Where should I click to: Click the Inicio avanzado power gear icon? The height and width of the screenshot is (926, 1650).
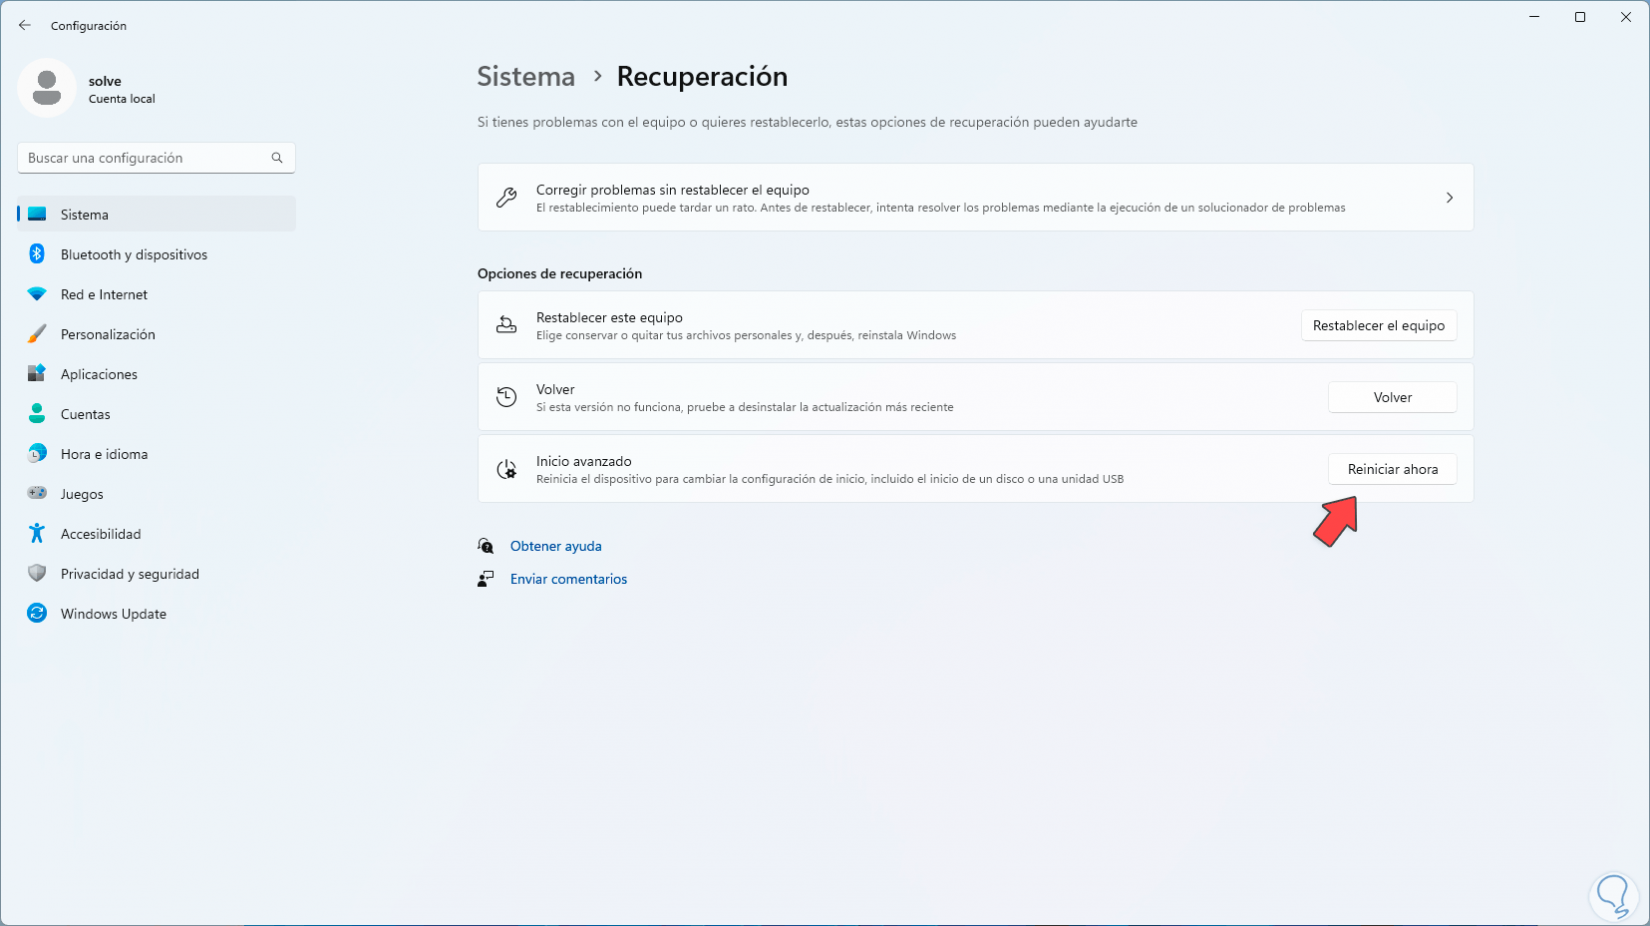pos(507,469)
